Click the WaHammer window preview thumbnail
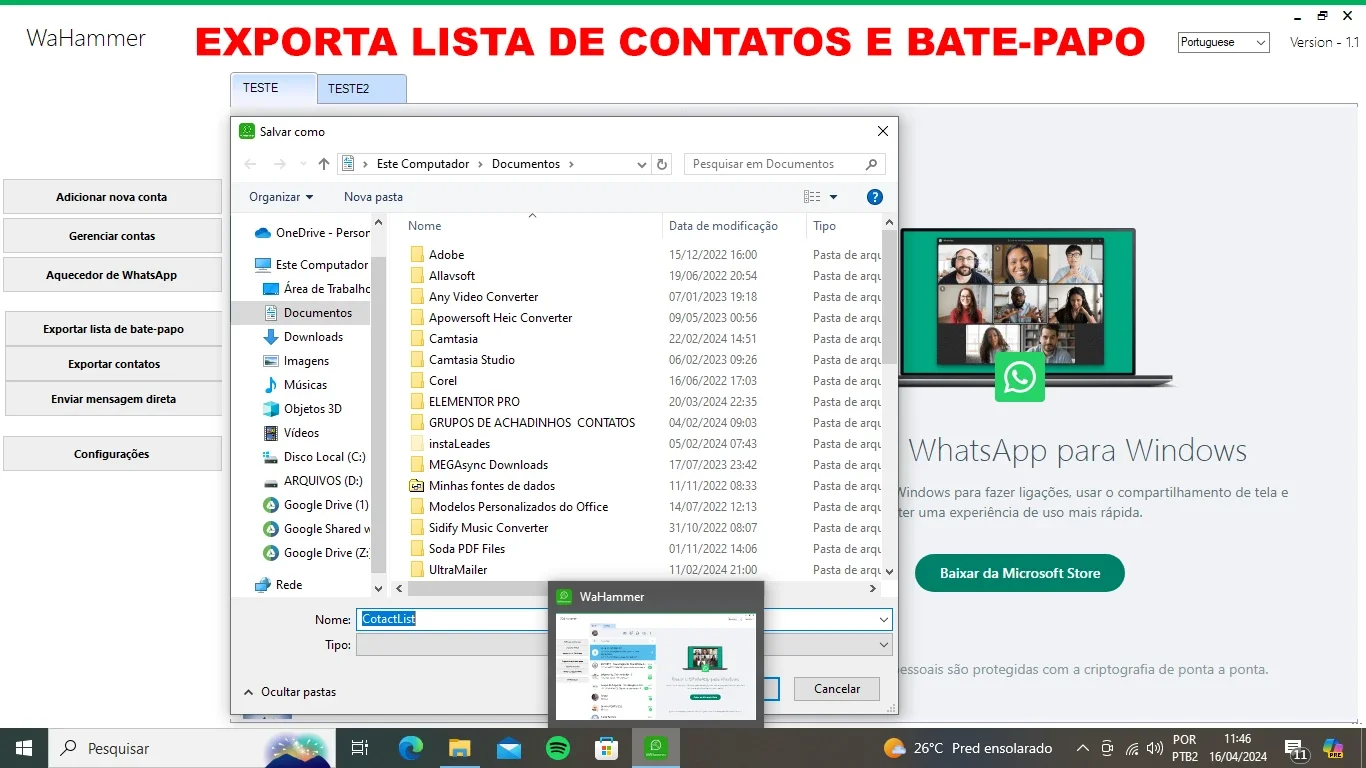This screenshot has height=768, width=1366. [x=656, y=666]
